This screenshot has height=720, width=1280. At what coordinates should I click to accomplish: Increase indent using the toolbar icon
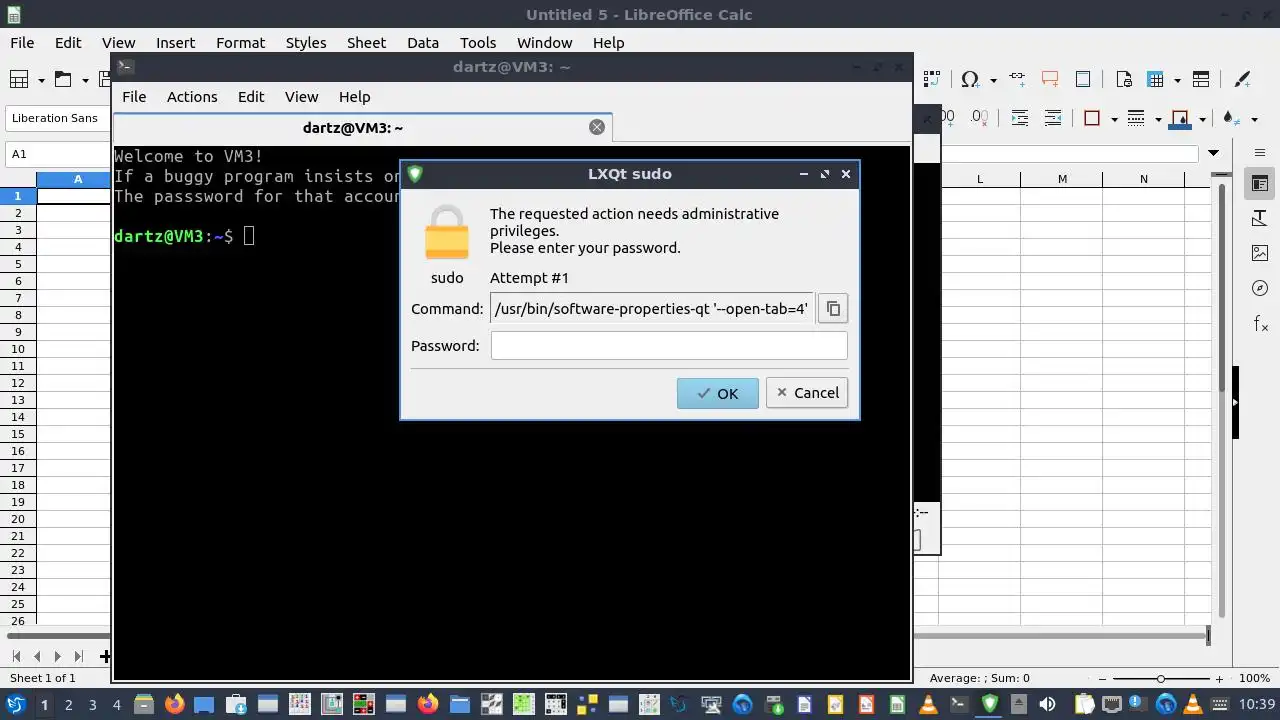point(1020,118)
